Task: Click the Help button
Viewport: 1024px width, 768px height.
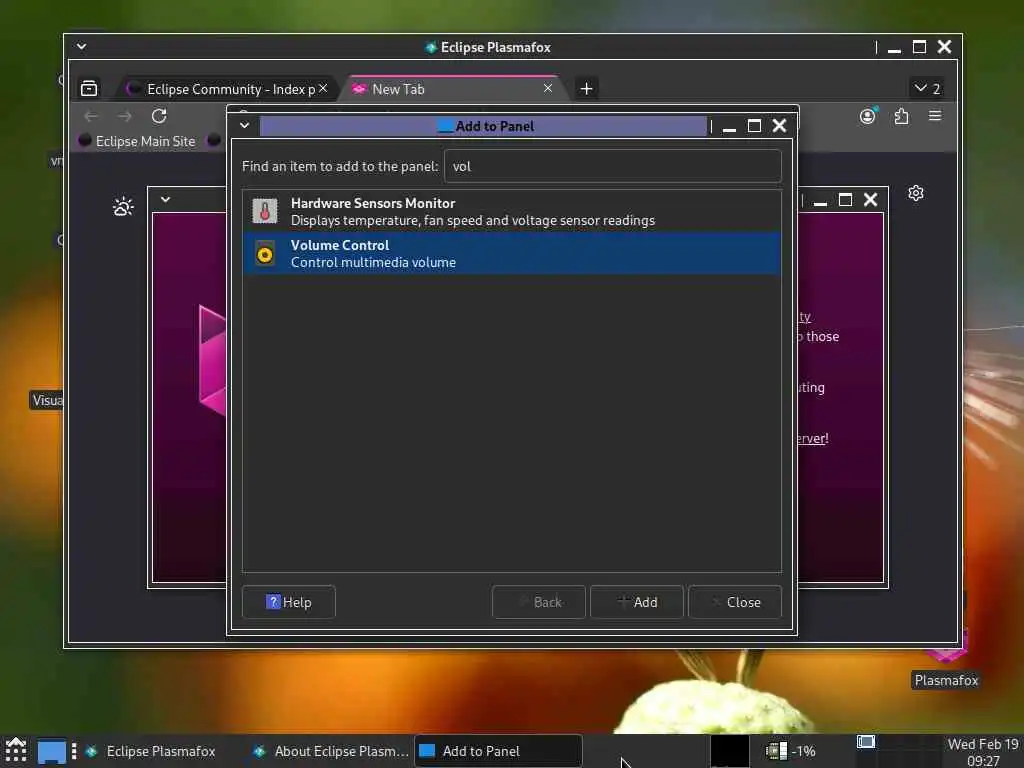Action: point(289,602)
